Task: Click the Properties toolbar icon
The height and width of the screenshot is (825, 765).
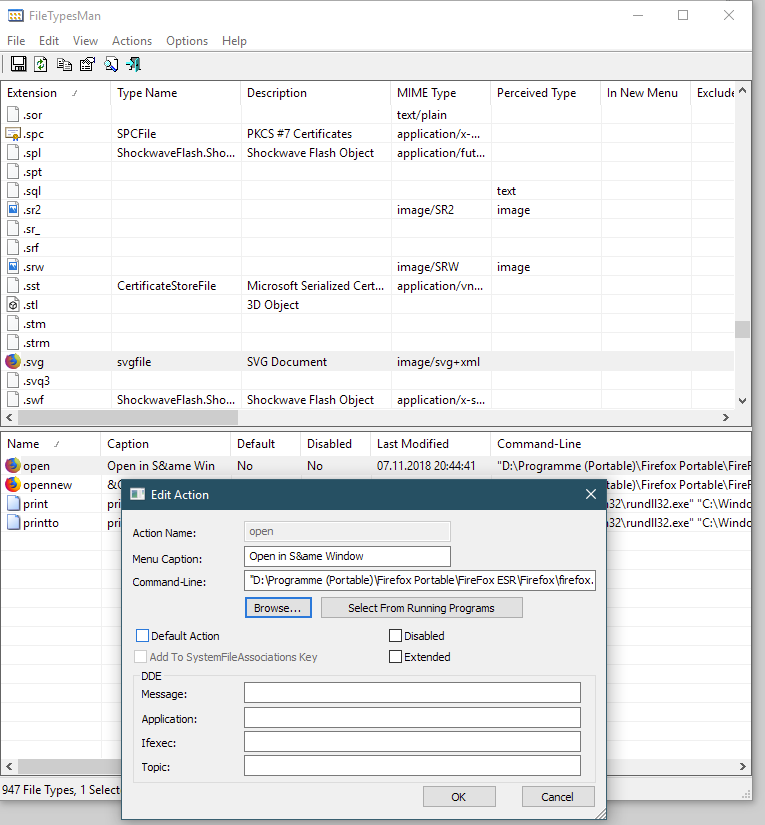Action: (87, 65)
